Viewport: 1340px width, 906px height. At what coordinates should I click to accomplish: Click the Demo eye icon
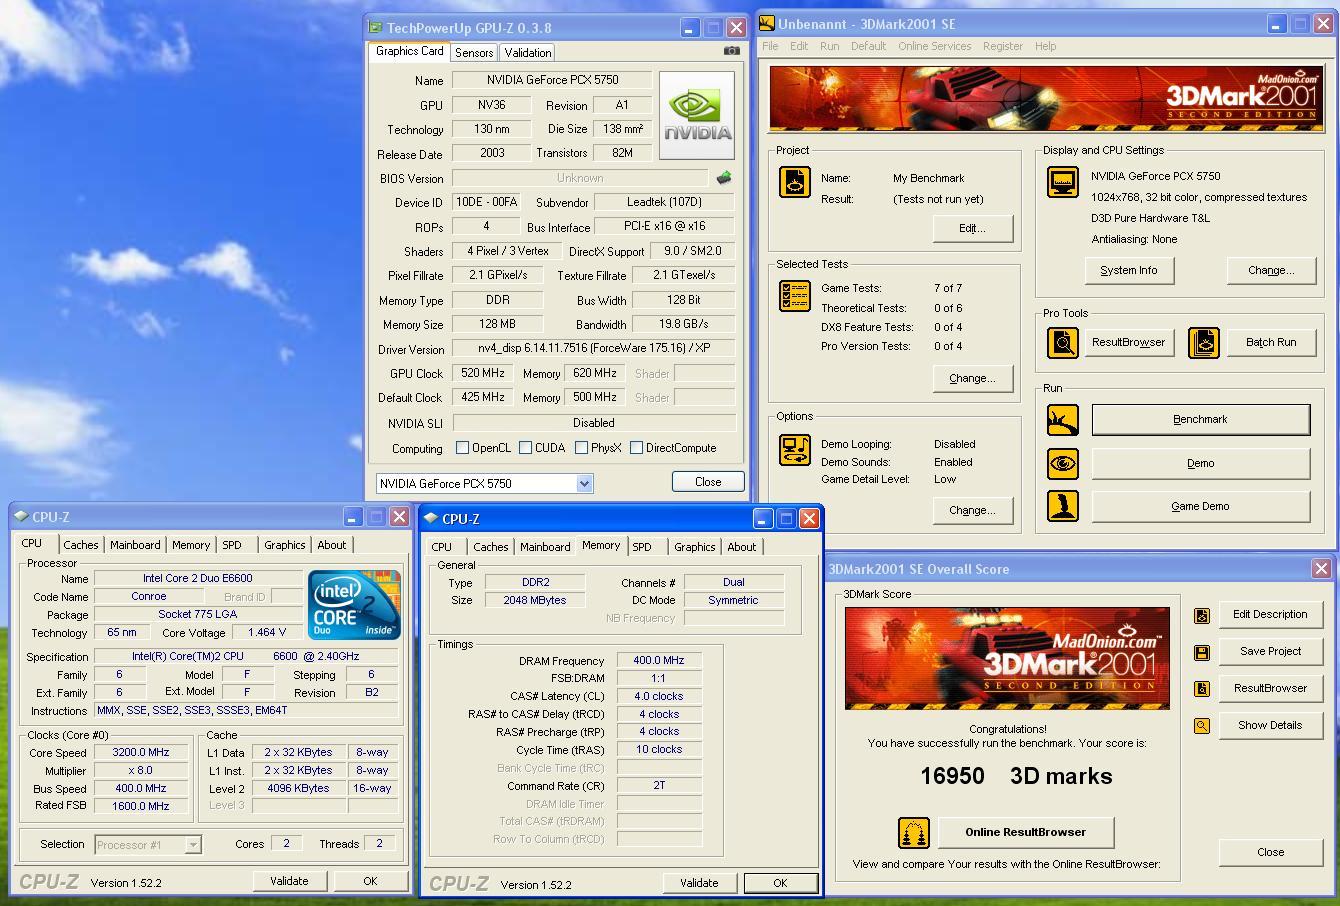click(1062, 464)
